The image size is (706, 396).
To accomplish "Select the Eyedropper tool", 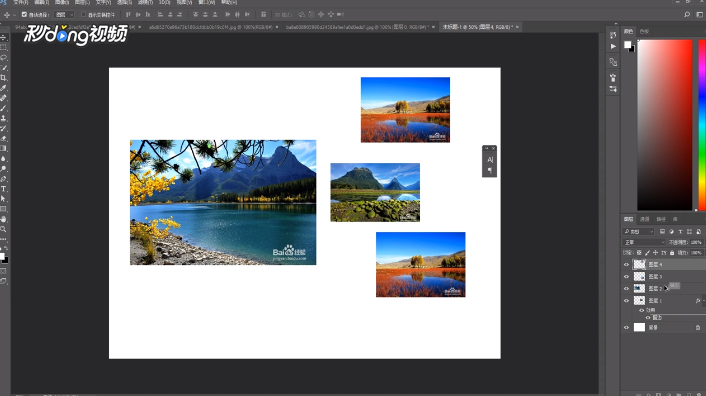I will pos(4,88).
